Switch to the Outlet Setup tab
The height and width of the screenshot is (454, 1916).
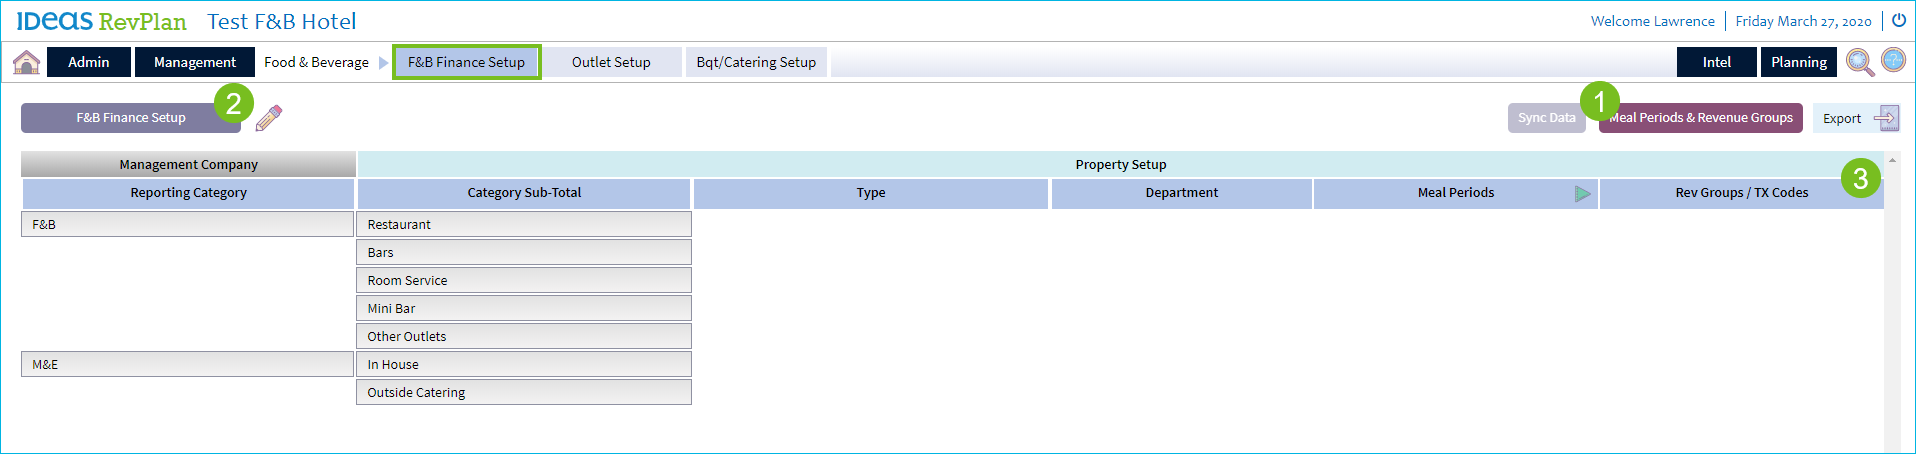pos(610,62)
